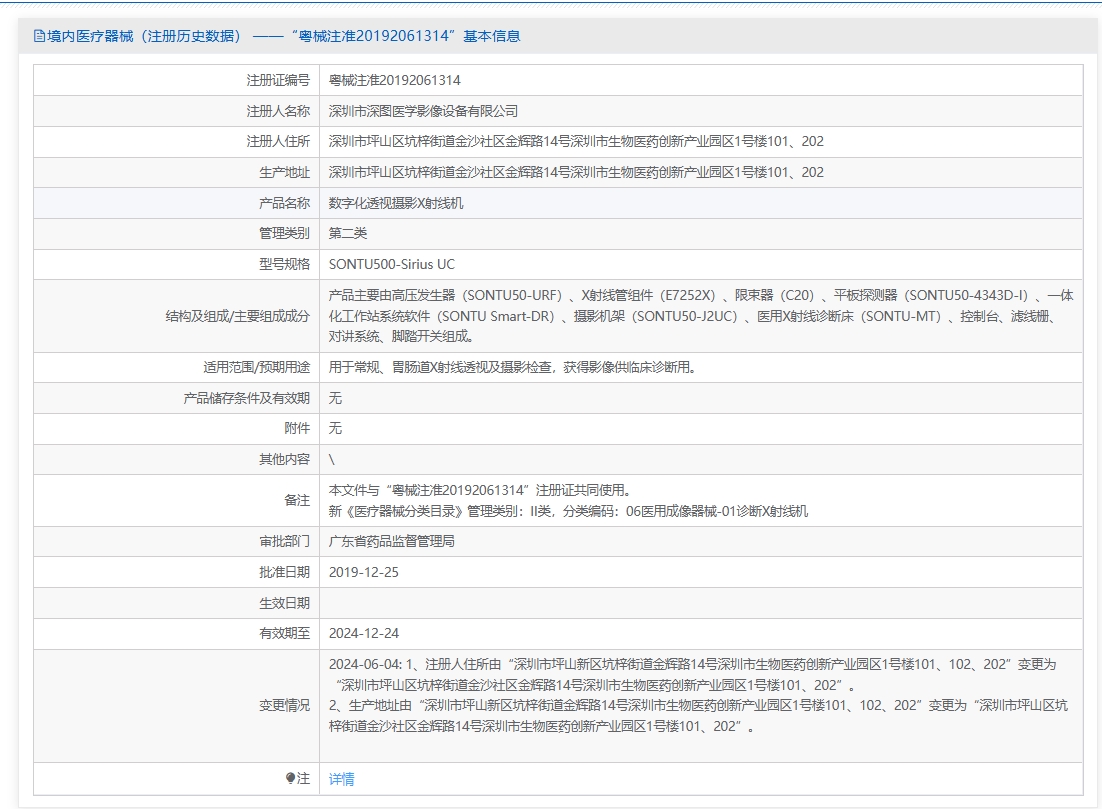This screenshot has height=809, width=1102.
Task: Click the 生效日期 row label
Action: tap(284, 603)
